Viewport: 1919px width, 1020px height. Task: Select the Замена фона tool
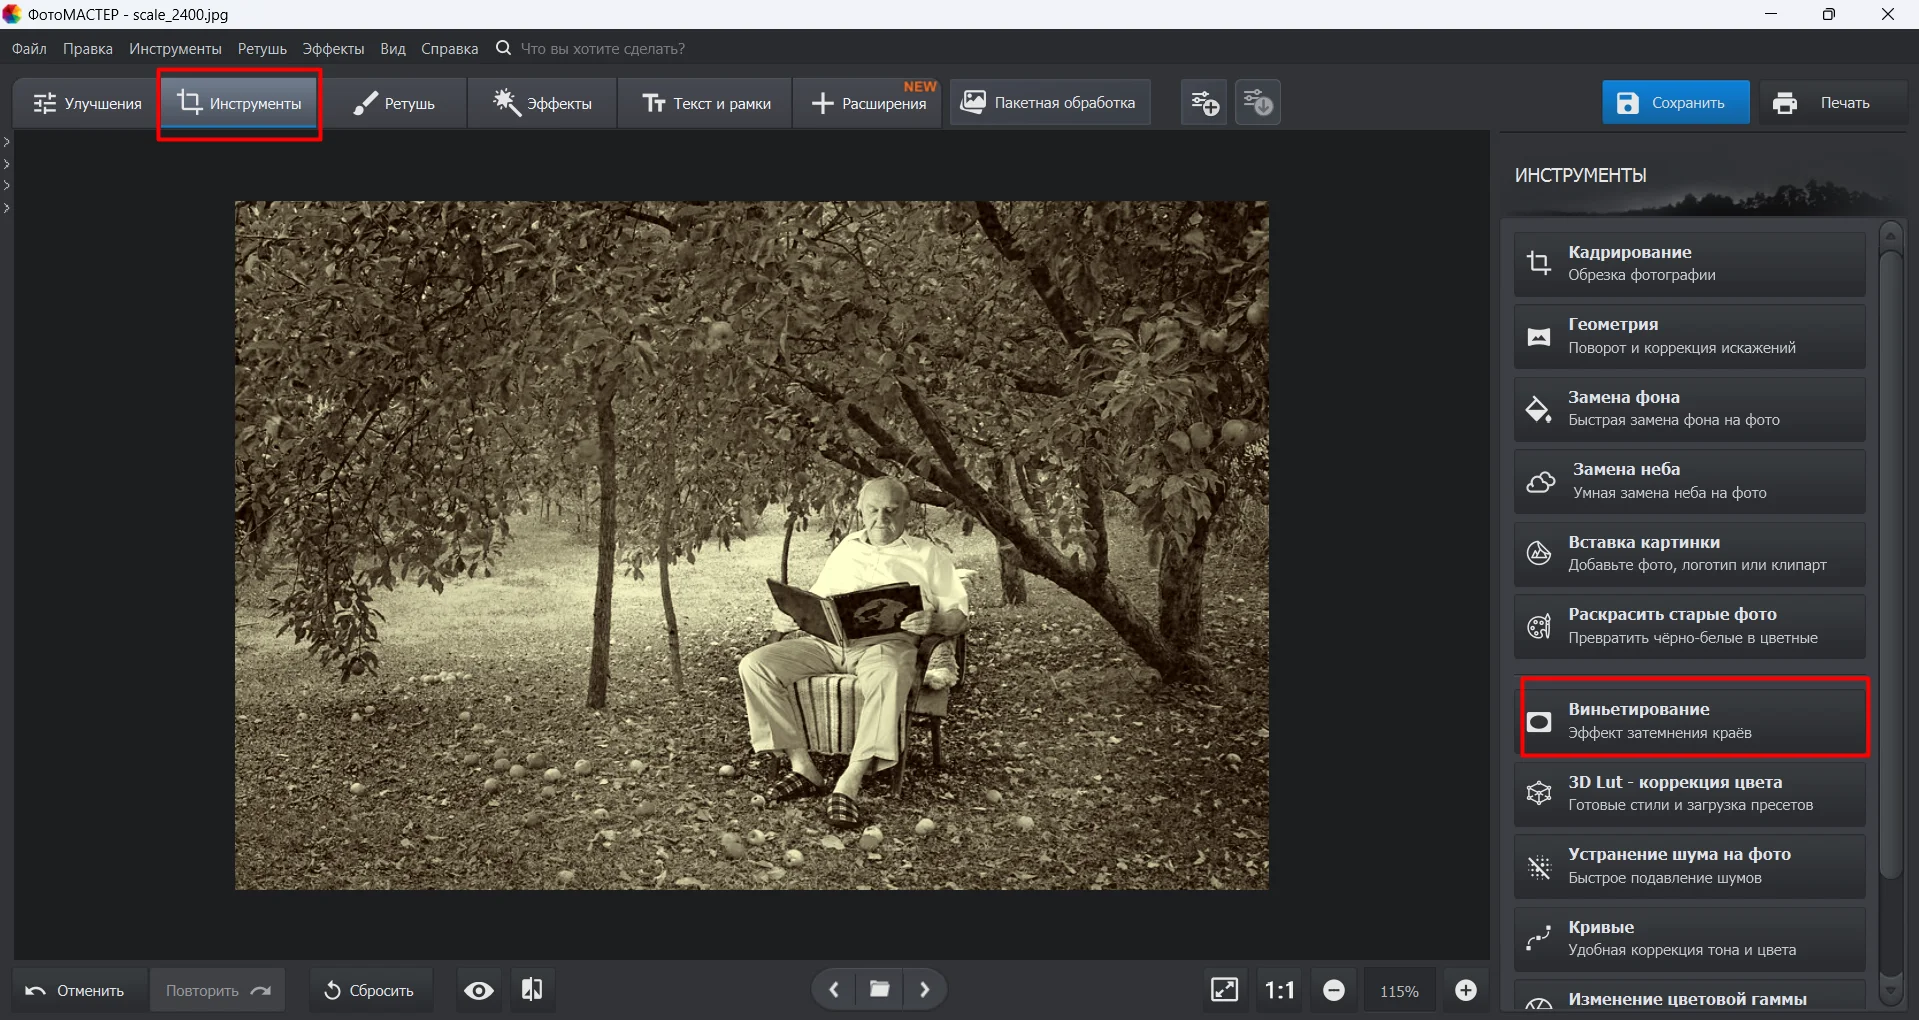pyautogui.click(x=1689, y=409)
